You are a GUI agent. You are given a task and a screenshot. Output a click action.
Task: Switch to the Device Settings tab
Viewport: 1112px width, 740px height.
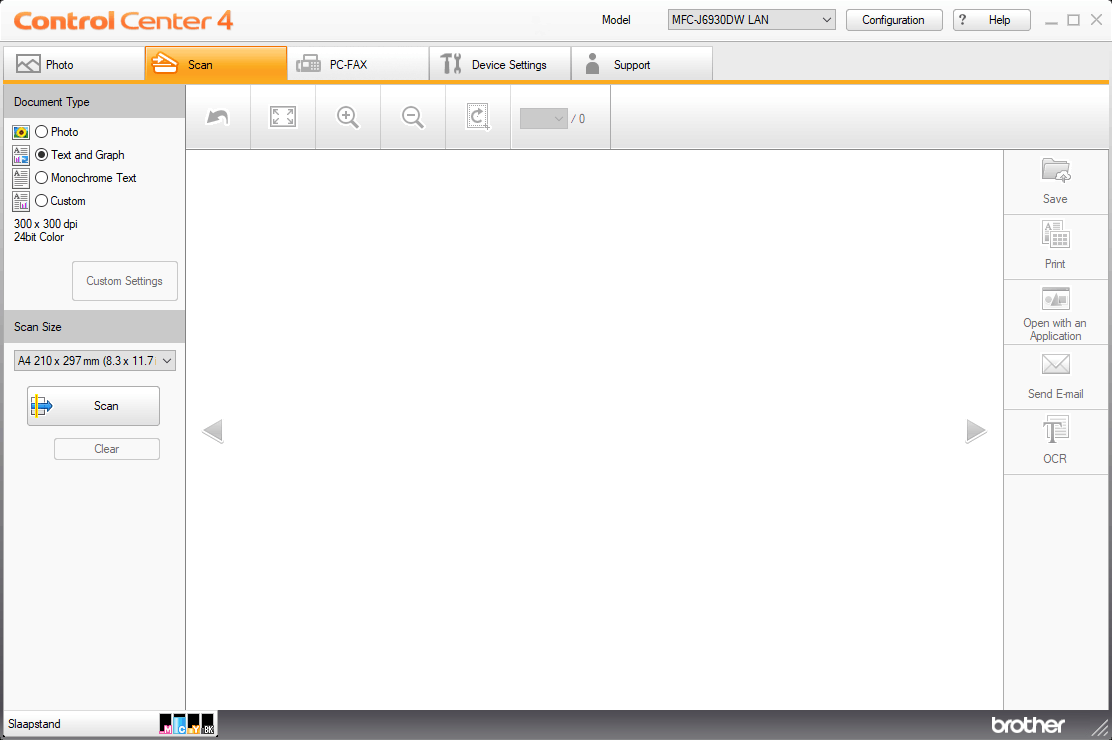(x=500, y=65)
